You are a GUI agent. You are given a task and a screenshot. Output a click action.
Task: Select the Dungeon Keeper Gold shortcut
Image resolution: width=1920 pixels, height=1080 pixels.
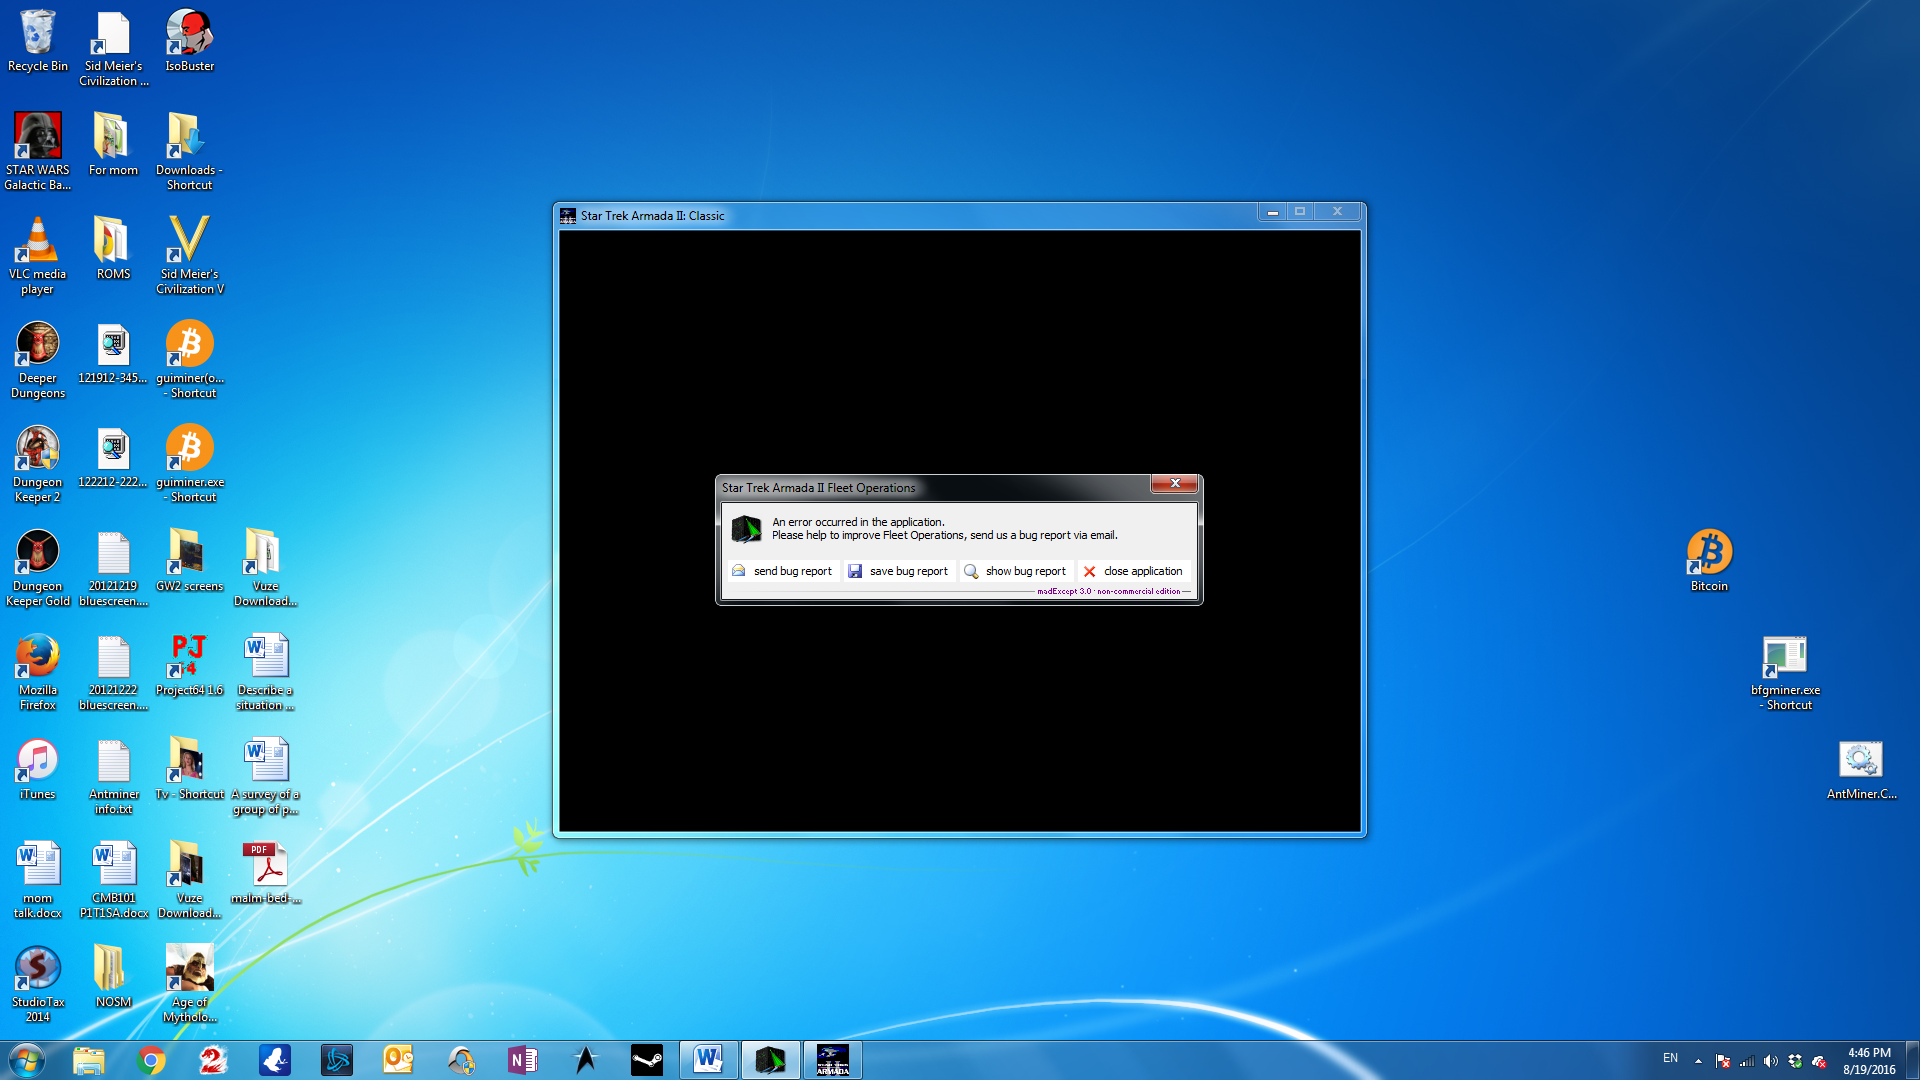click(x=38, y=567)
